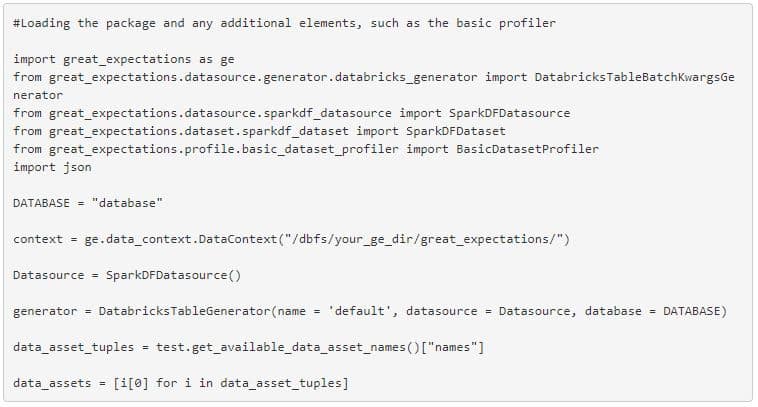Place cursor on 'import great_expectations as ge' line
This screenshot has width=758, height=407.
point(124,59)
